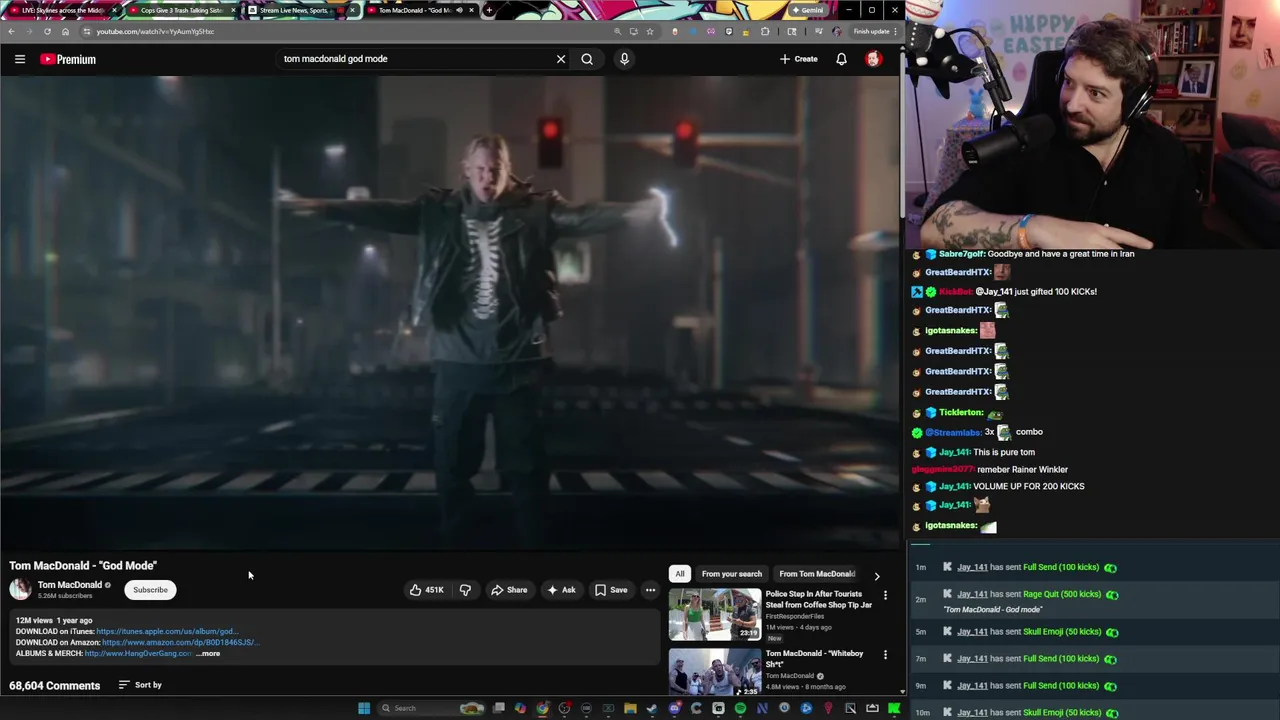Open the account avatar menu
Screen dimensions: 1280x720
coord(873,59)
